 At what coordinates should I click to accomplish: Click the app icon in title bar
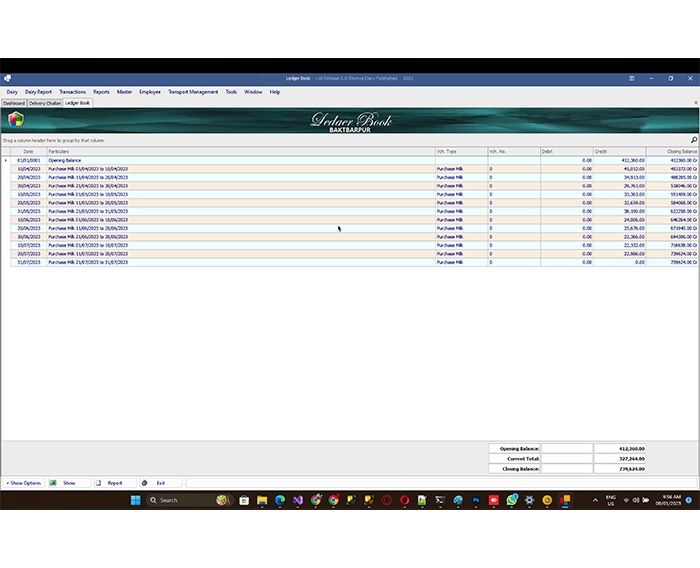click(6, 78)
